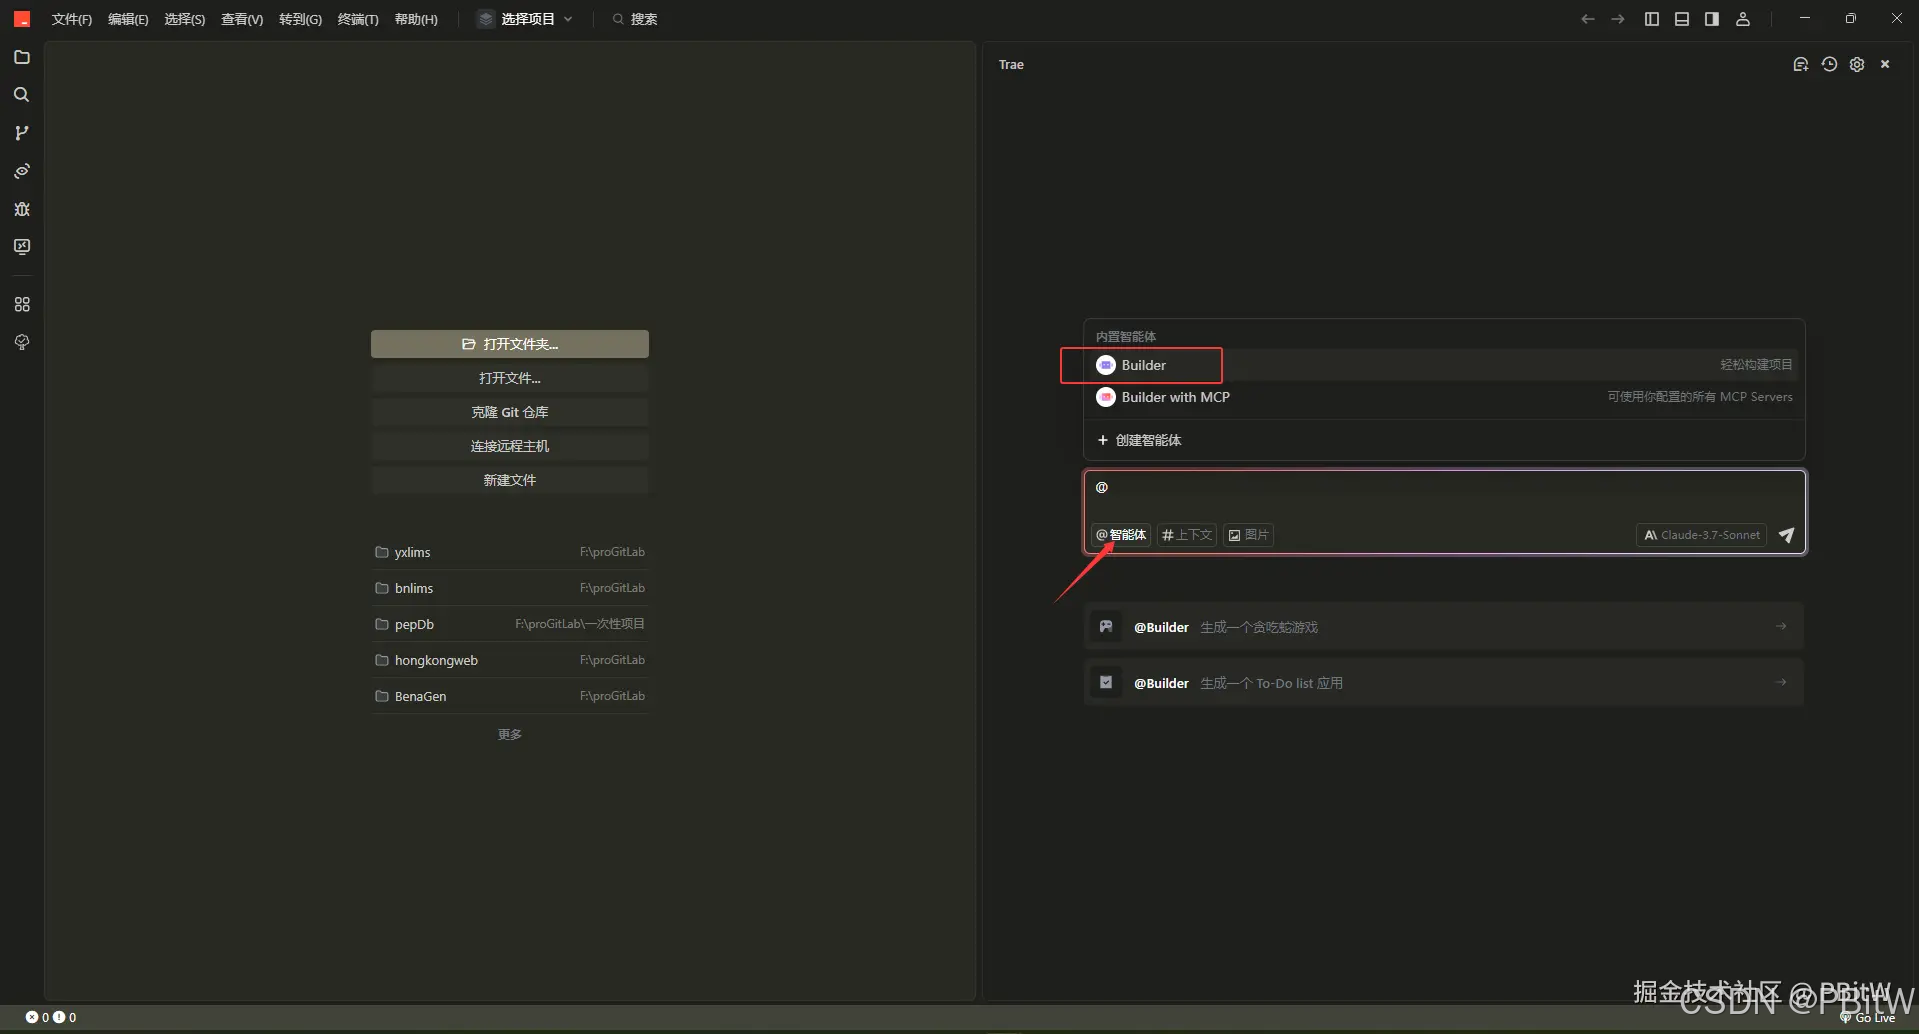This screenshot has height=1034, width=1919.
Task: Click the 打开文件夹... button
Action: point(510,344)
